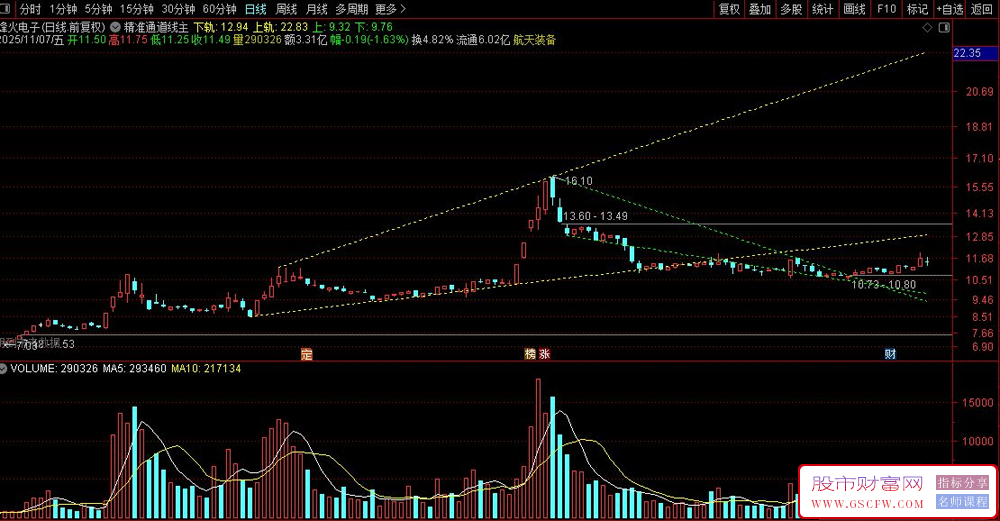Switch to 60分钟 period
The height and width of the screenshot is (521, 1000).
[219, 10]
